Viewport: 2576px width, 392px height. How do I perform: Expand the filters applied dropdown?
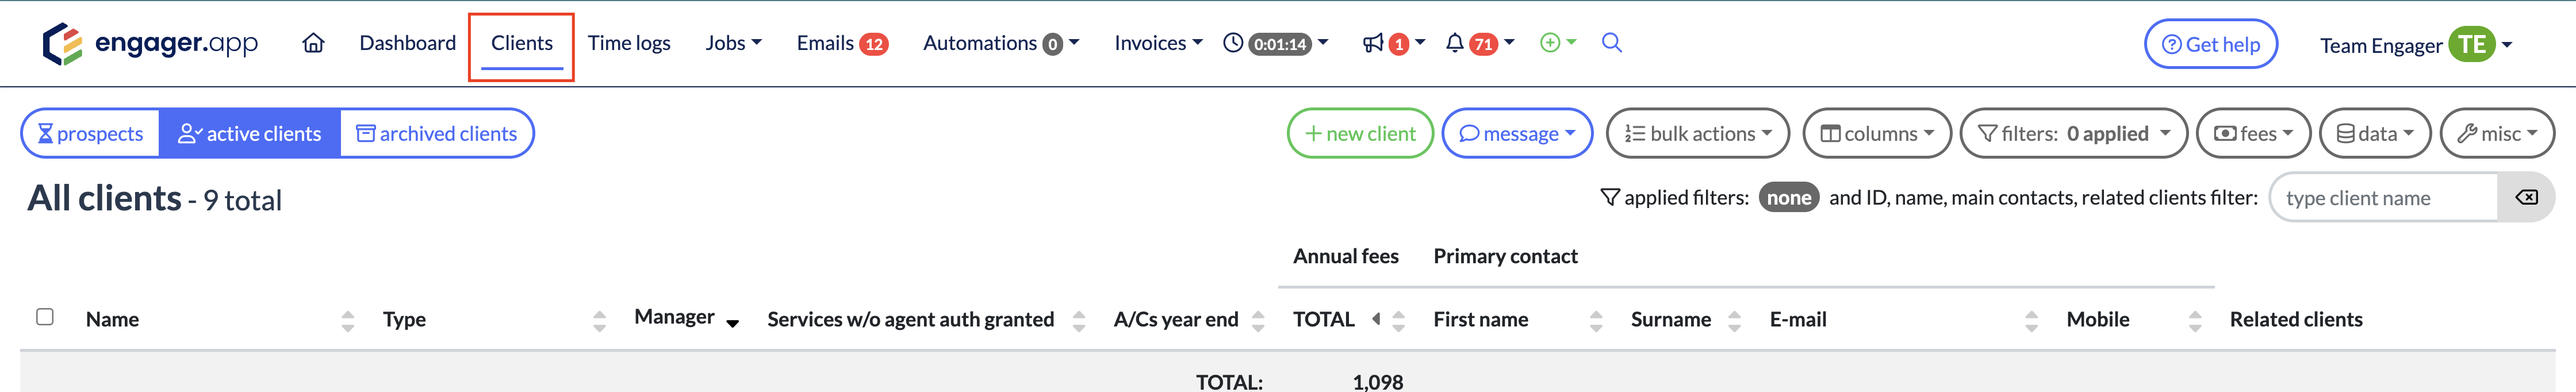pyautogui.click(x=2073, y=134)
